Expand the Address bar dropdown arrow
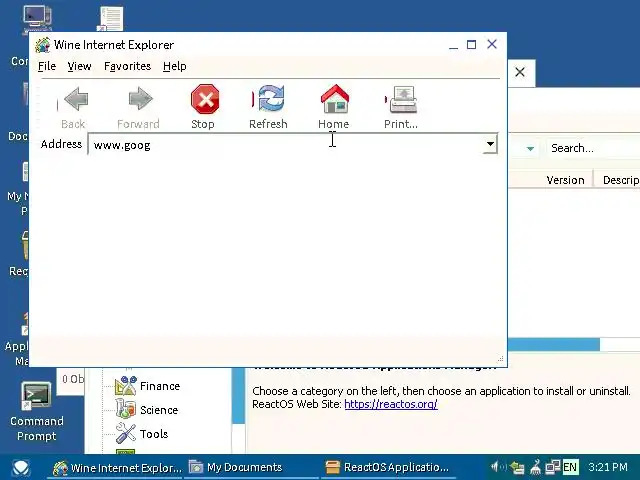640x480 pixels. tap(490, 144)
